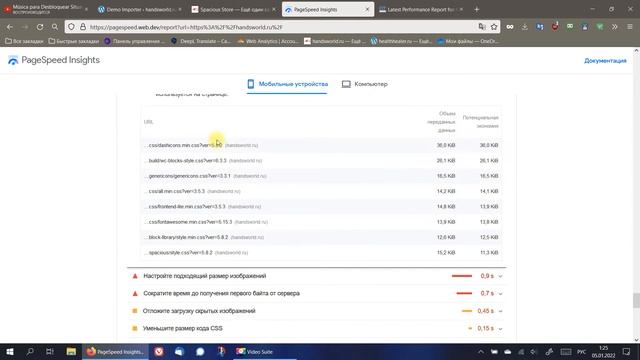Open the "Панель управления" bookmark
The image size is (640, 360).
pyautogui.click(x=134, y=41)
